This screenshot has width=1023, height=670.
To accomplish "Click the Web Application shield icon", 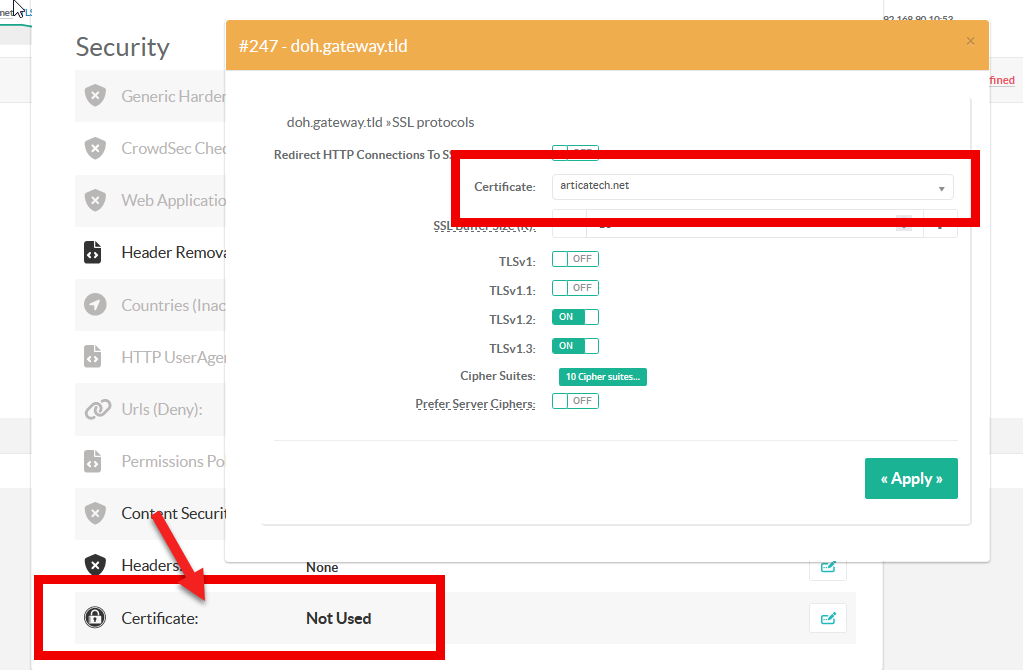I will [x=95, y=200].
